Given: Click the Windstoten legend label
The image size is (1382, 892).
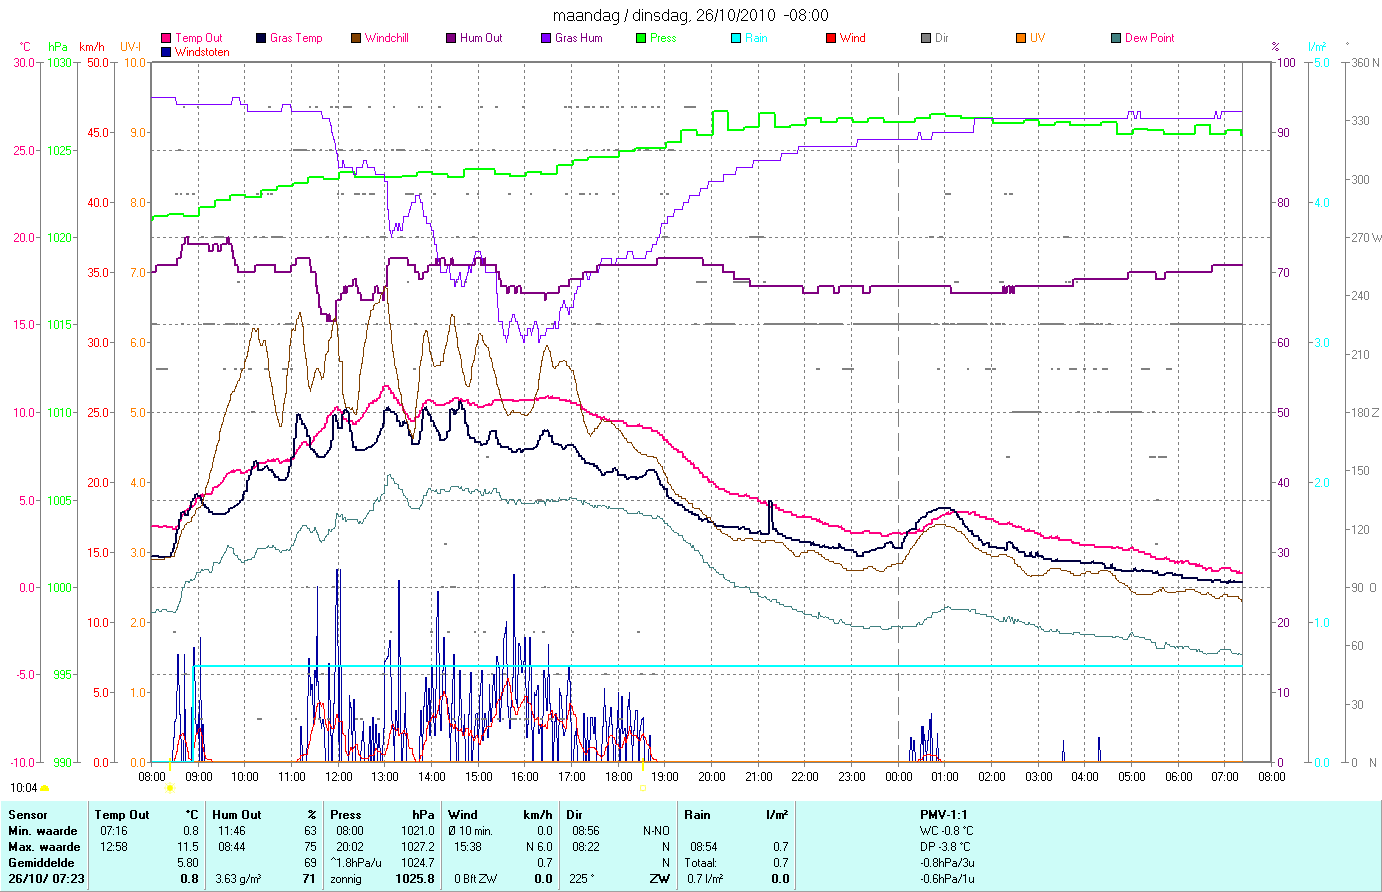Looking at the screenshot, I should point(202,52).
